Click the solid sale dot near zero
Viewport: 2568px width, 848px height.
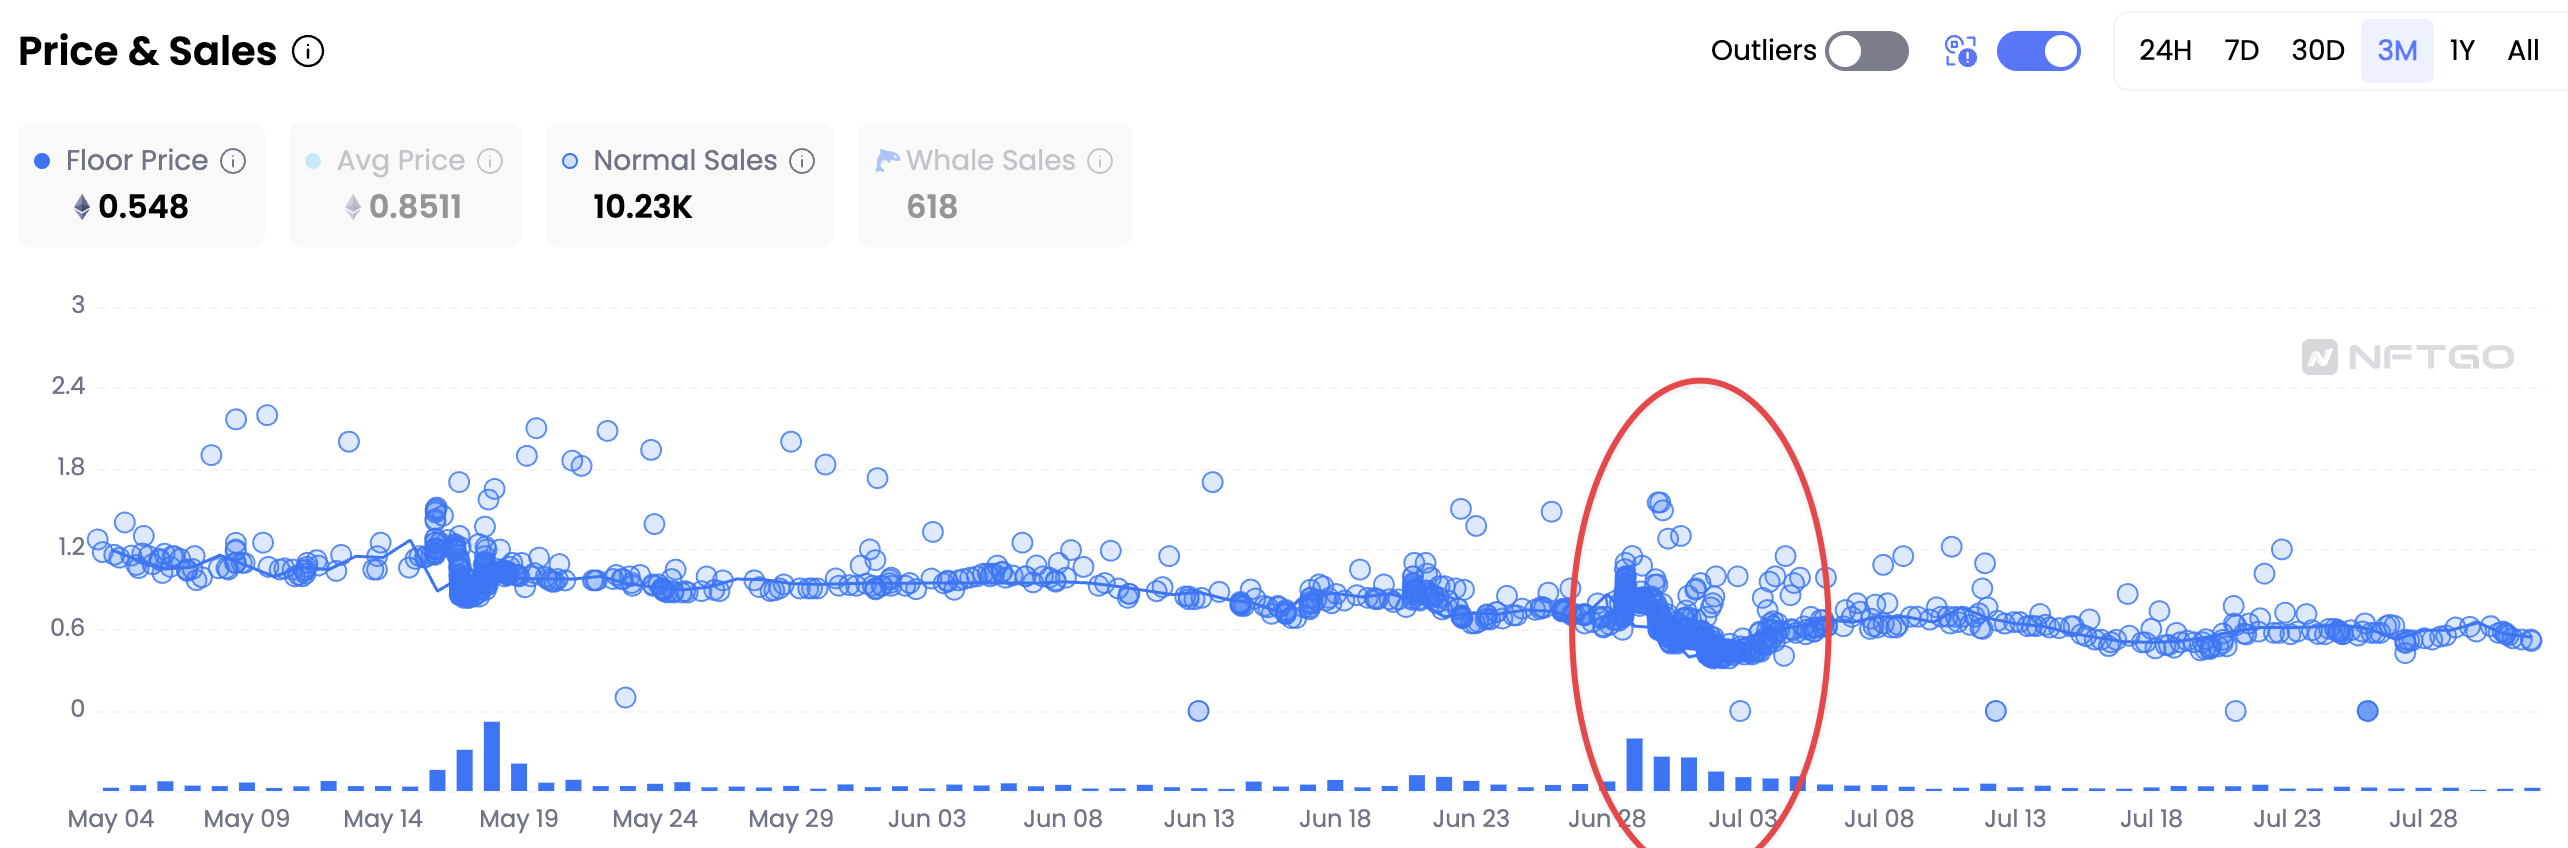[x=2367, y=711]
